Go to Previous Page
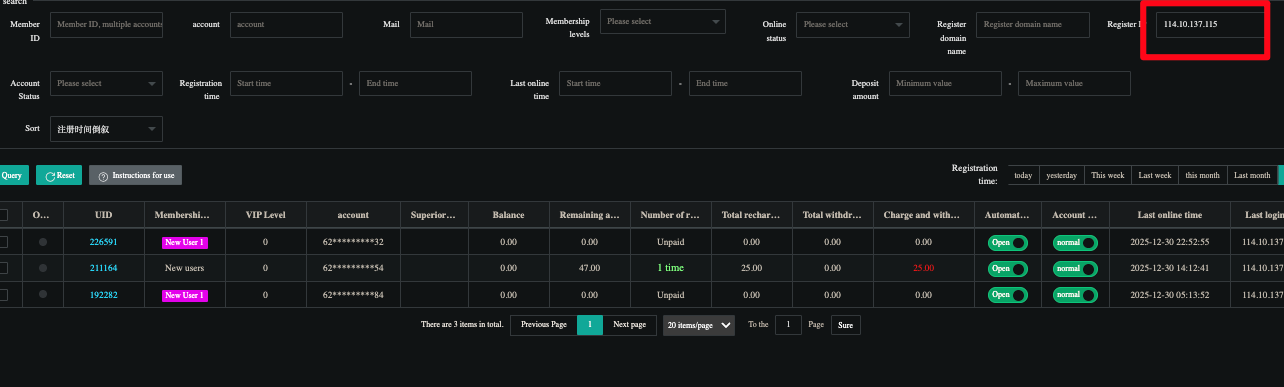The image size is (1284, 387). [544, 325]
